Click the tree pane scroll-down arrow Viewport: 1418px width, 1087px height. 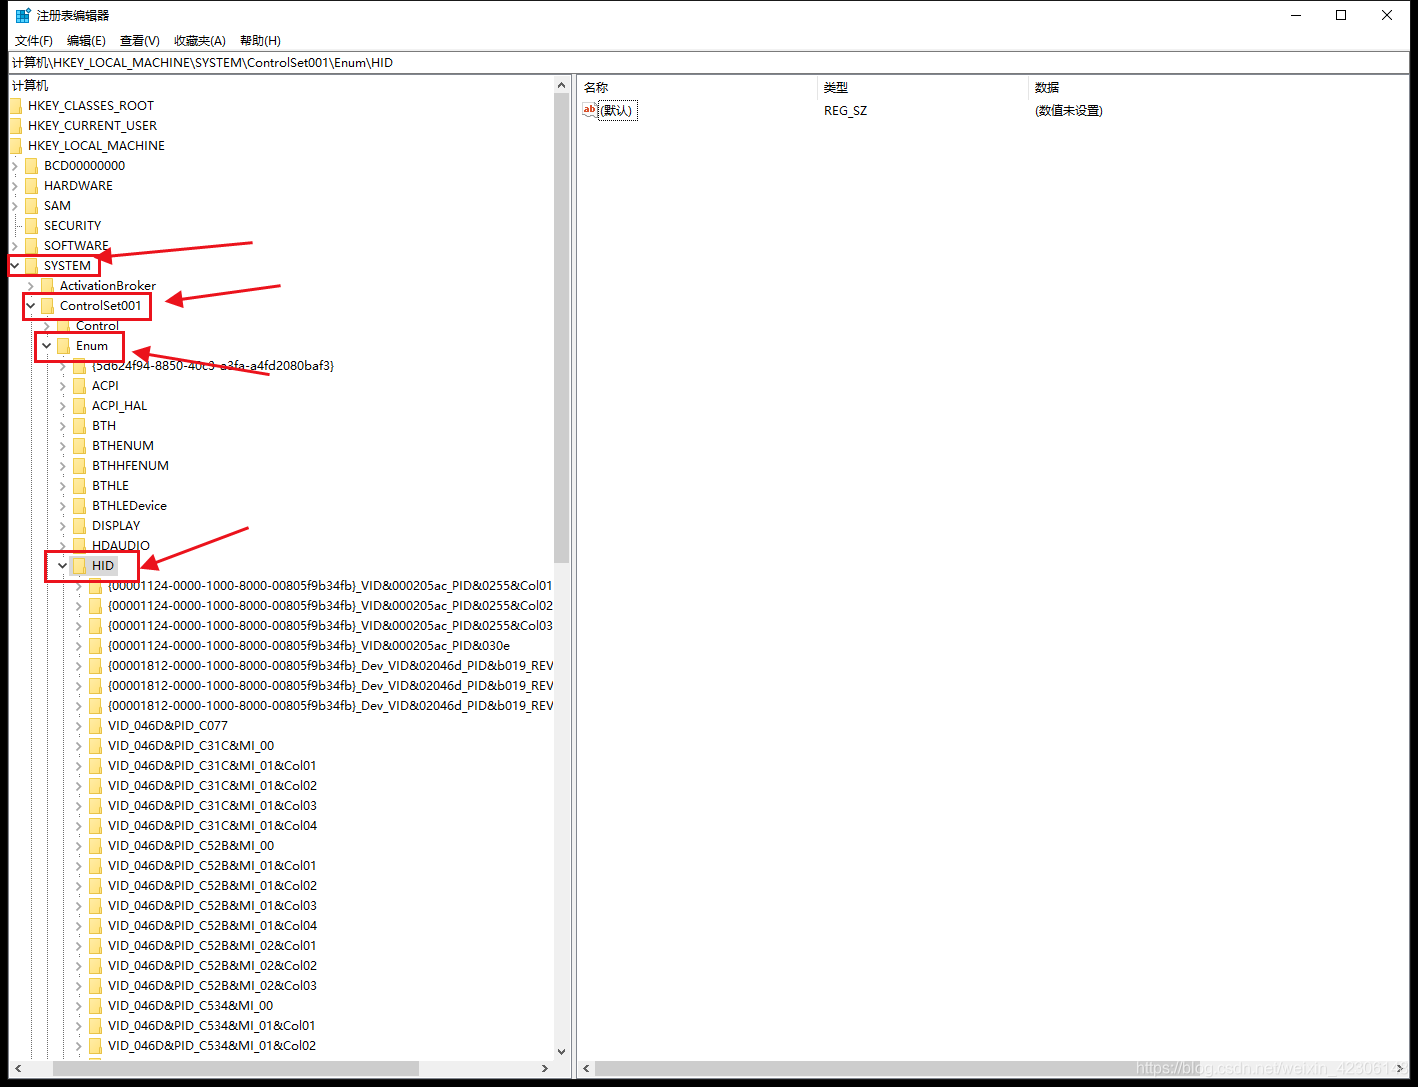coord(561,1051)
